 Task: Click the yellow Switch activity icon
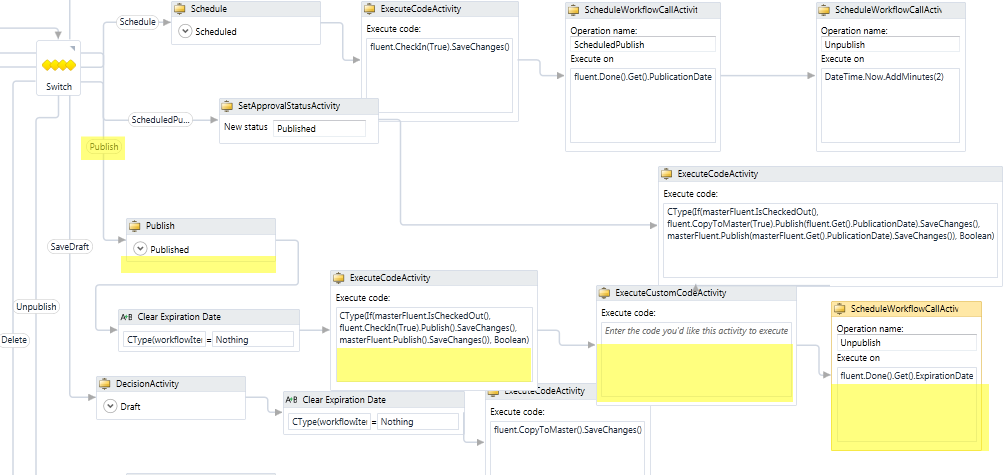tap(59, 66)
